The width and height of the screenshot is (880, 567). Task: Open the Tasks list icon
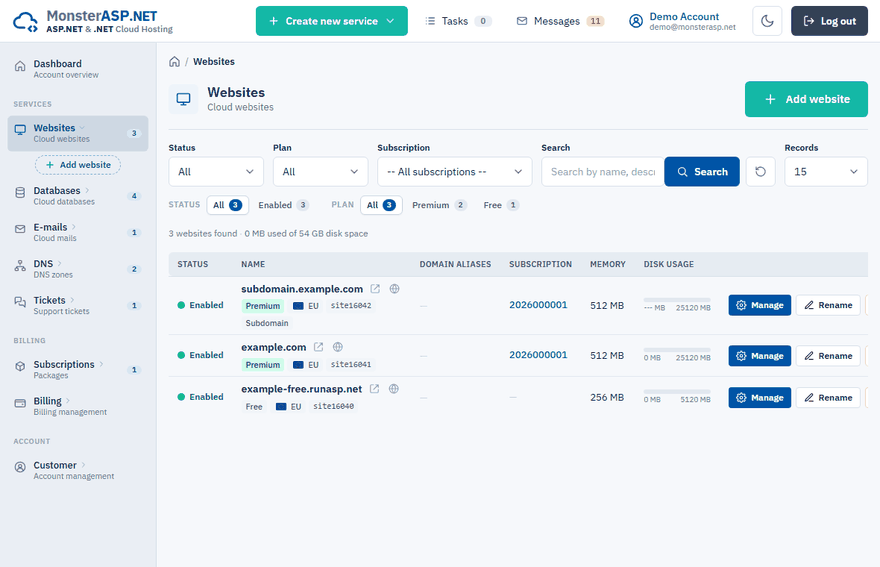coord(430,21)
